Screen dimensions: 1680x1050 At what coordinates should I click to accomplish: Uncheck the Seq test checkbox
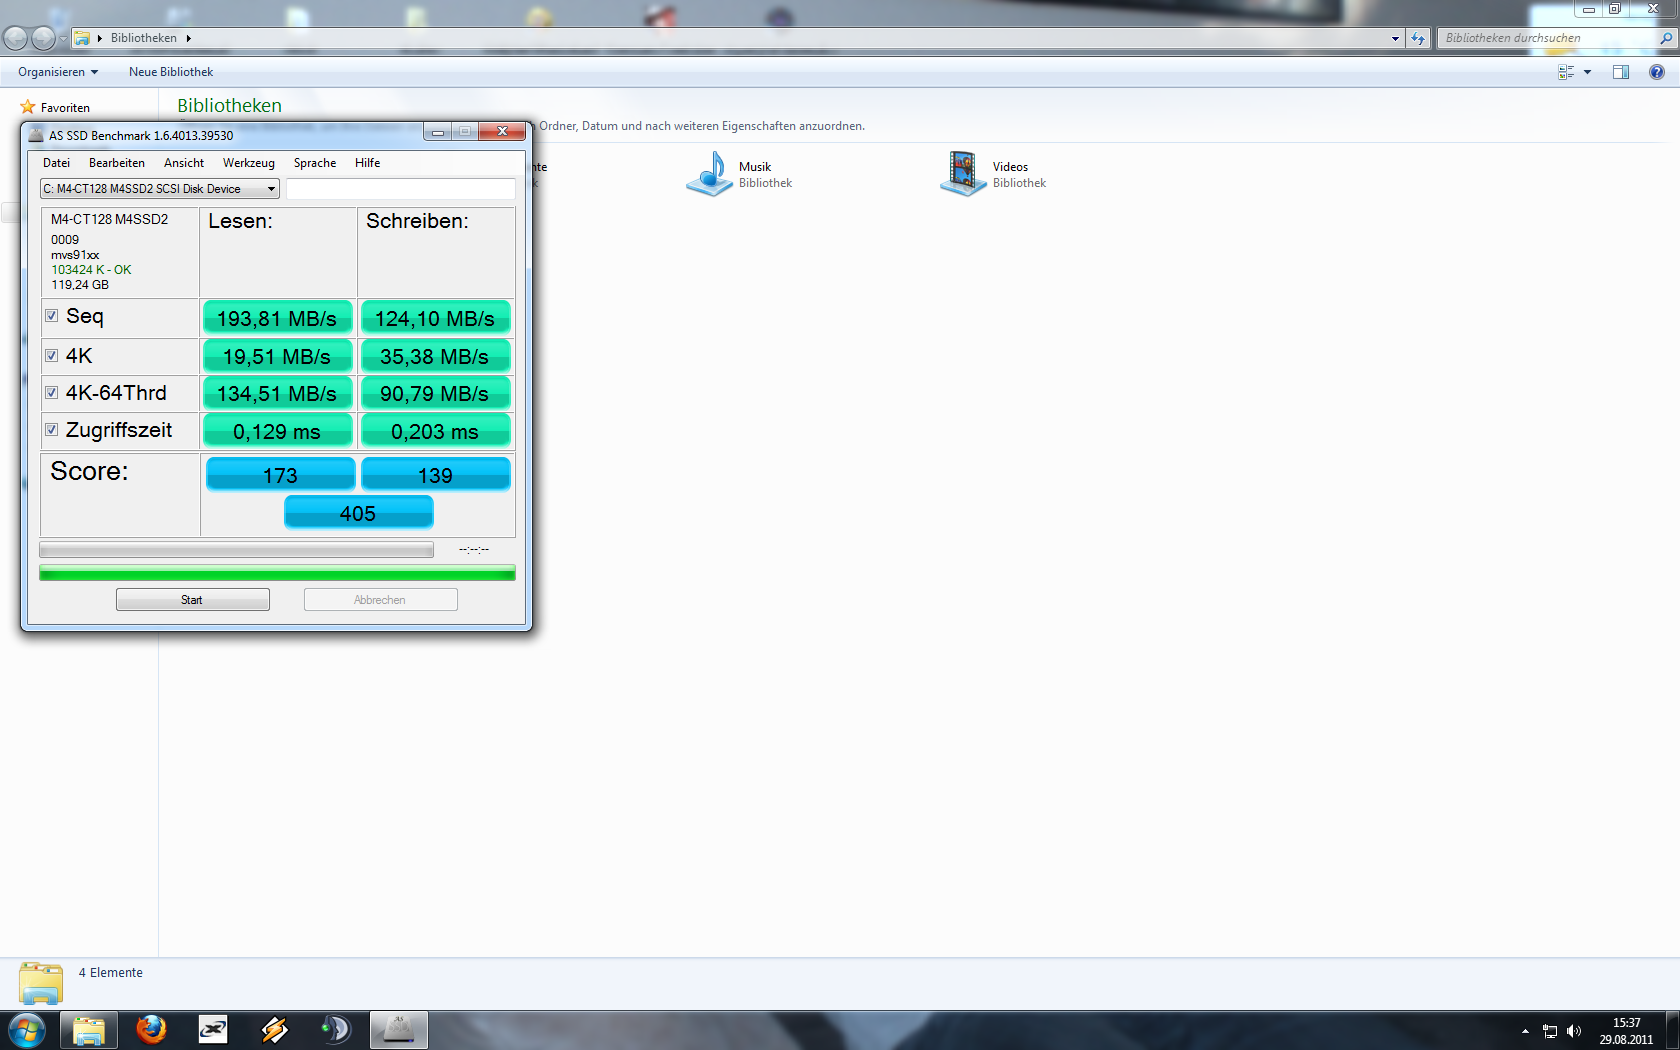(x=52, y=316)
